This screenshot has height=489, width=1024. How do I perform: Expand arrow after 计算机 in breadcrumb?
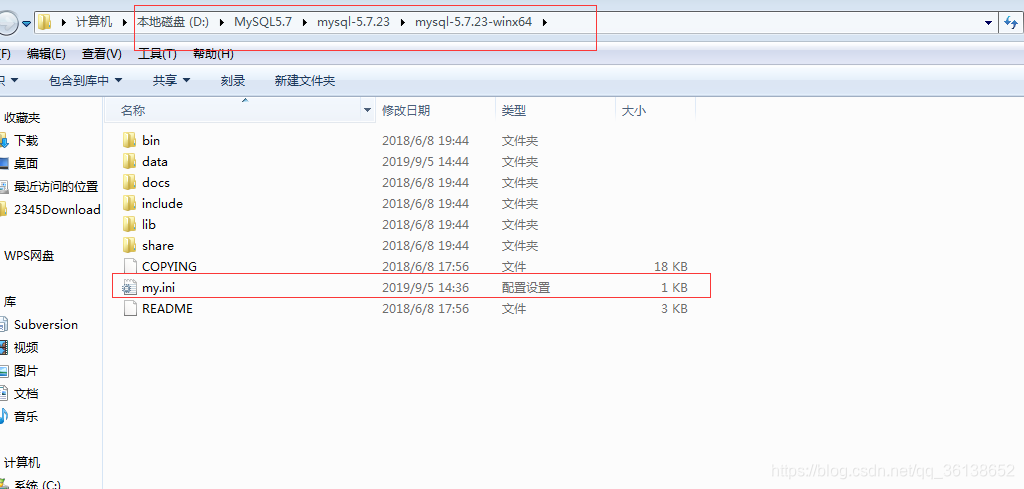pos(125,22)
